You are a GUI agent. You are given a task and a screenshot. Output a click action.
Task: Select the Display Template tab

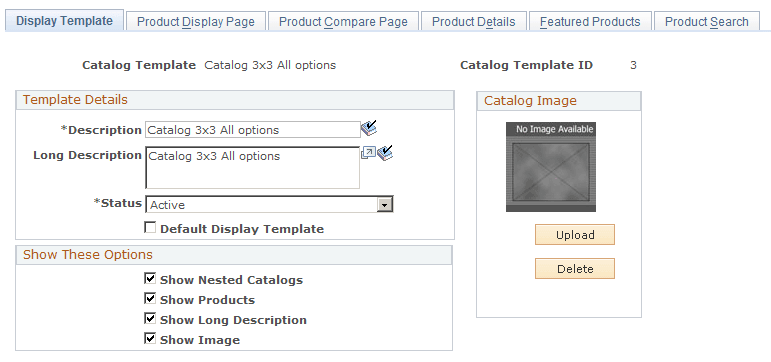tap(64, 21)
